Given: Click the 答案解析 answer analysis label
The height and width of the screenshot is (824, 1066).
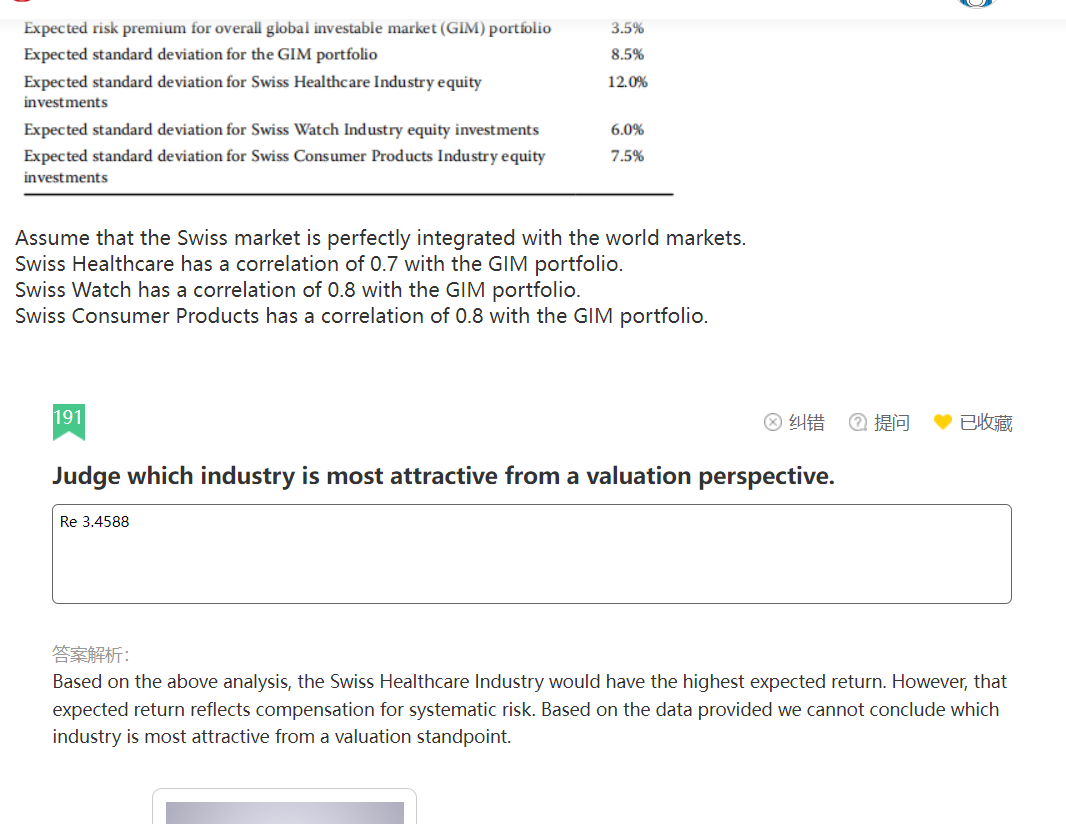Looking at the screenshot, I should pos(90,654).
